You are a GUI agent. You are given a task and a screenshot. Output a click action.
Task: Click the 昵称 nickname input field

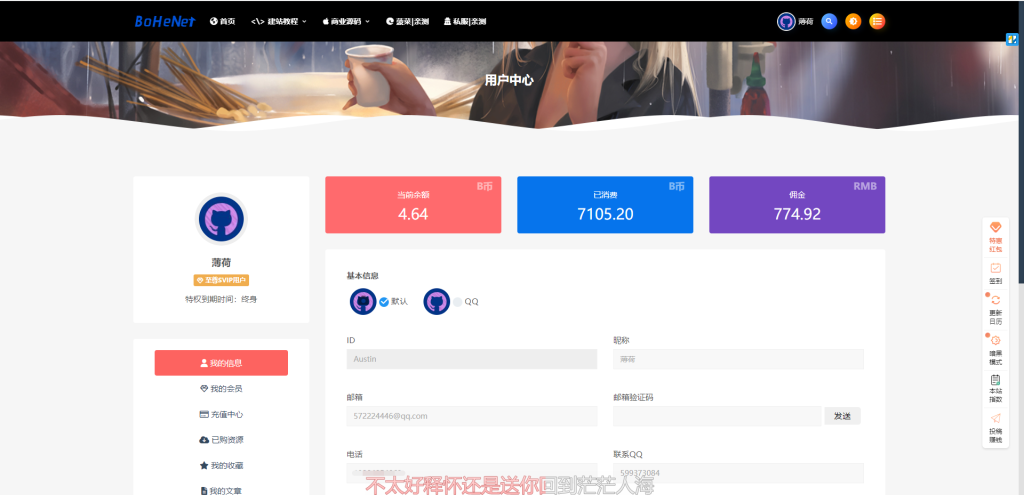pos(738,359)
